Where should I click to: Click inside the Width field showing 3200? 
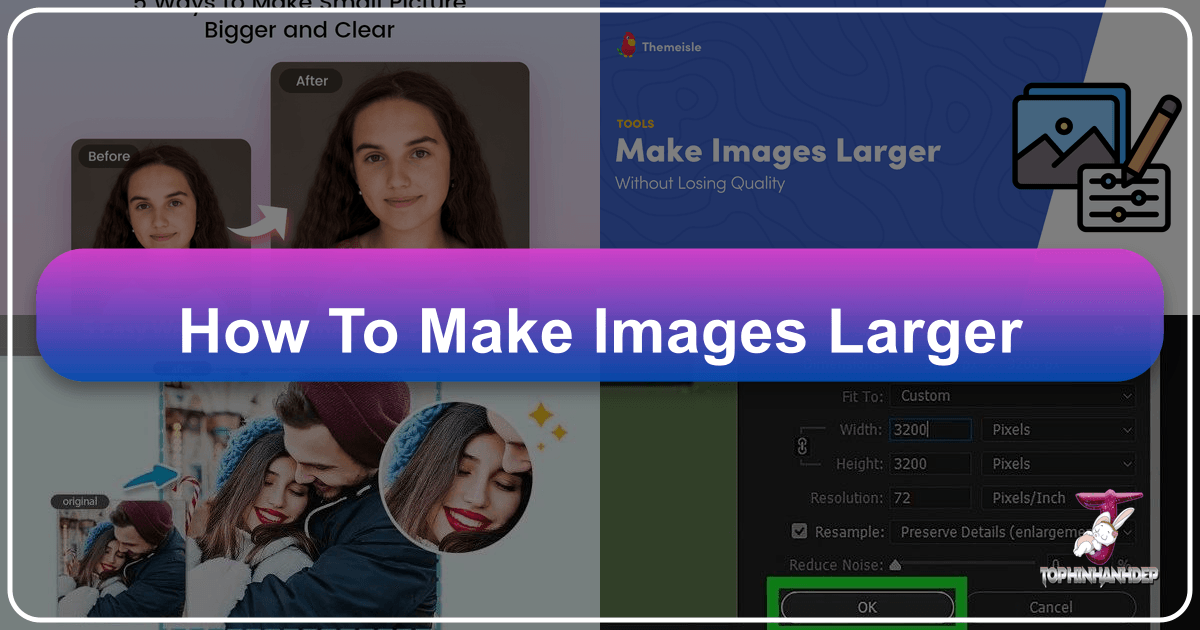[x=930, y=429]
